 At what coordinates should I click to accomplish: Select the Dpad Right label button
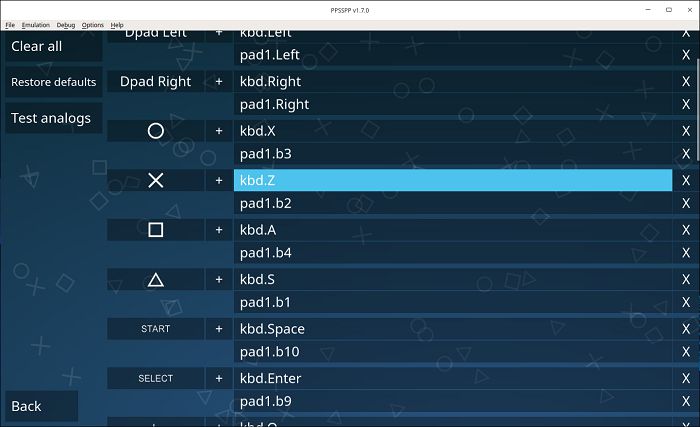[x=156, y=81]
